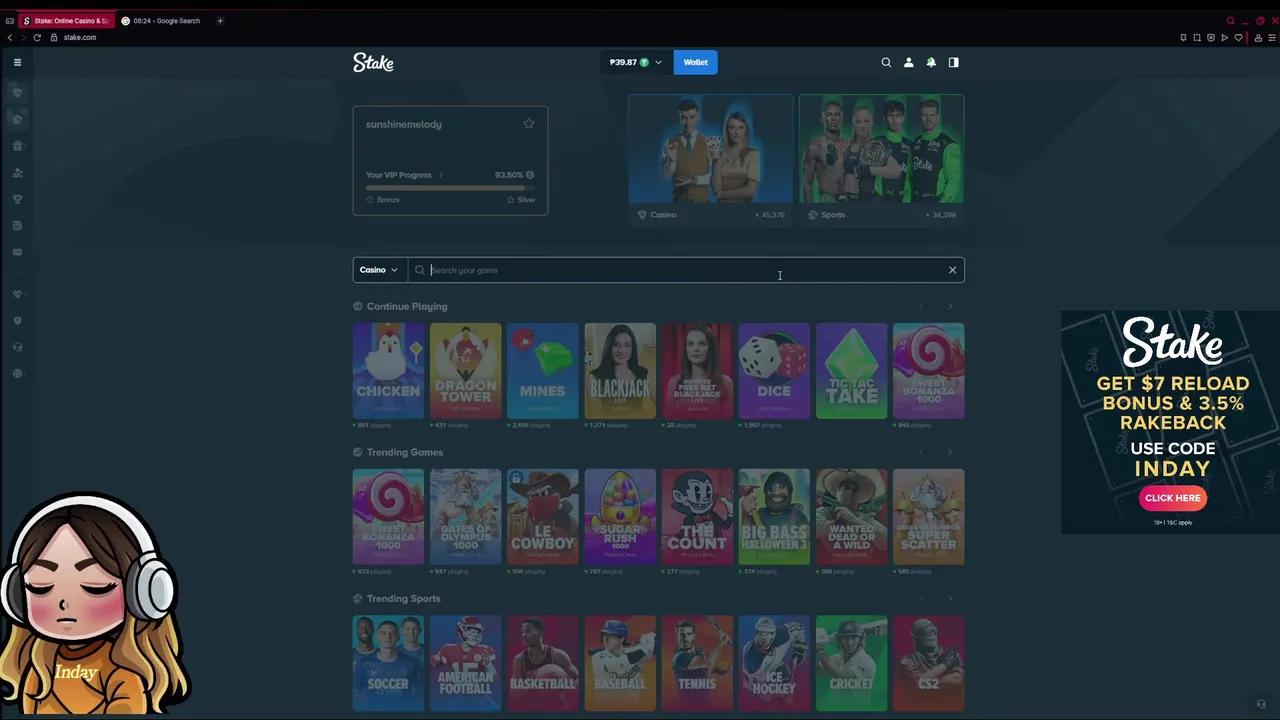This screenshot has width=1280, height=720.
Task: Open the user profile icon
Action: coord(909,62)
